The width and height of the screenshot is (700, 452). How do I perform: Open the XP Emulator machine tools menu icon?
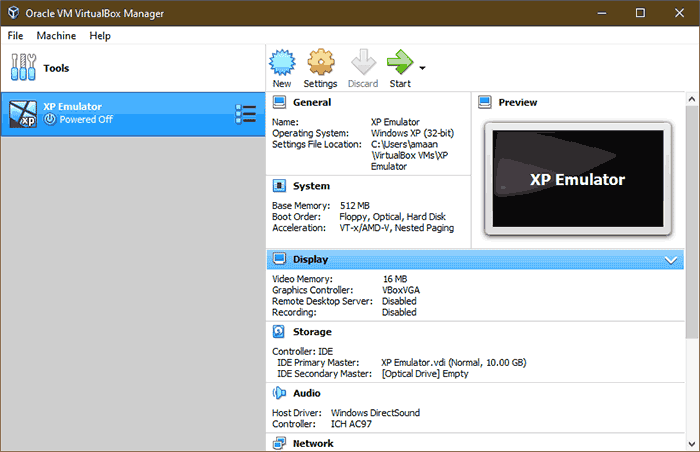pyautogui.click(x=246, y=114)
